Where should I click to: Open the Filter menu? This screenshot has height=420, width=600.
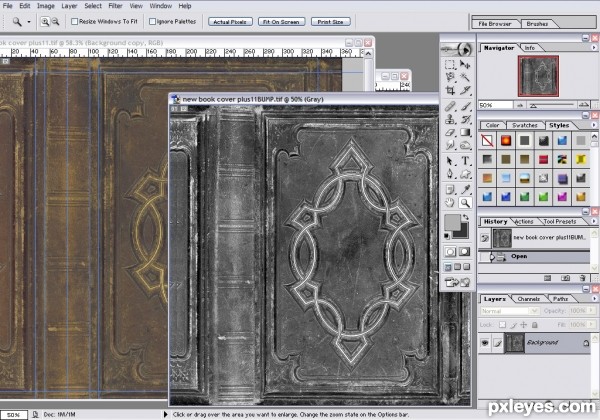[x=115, y=6]
